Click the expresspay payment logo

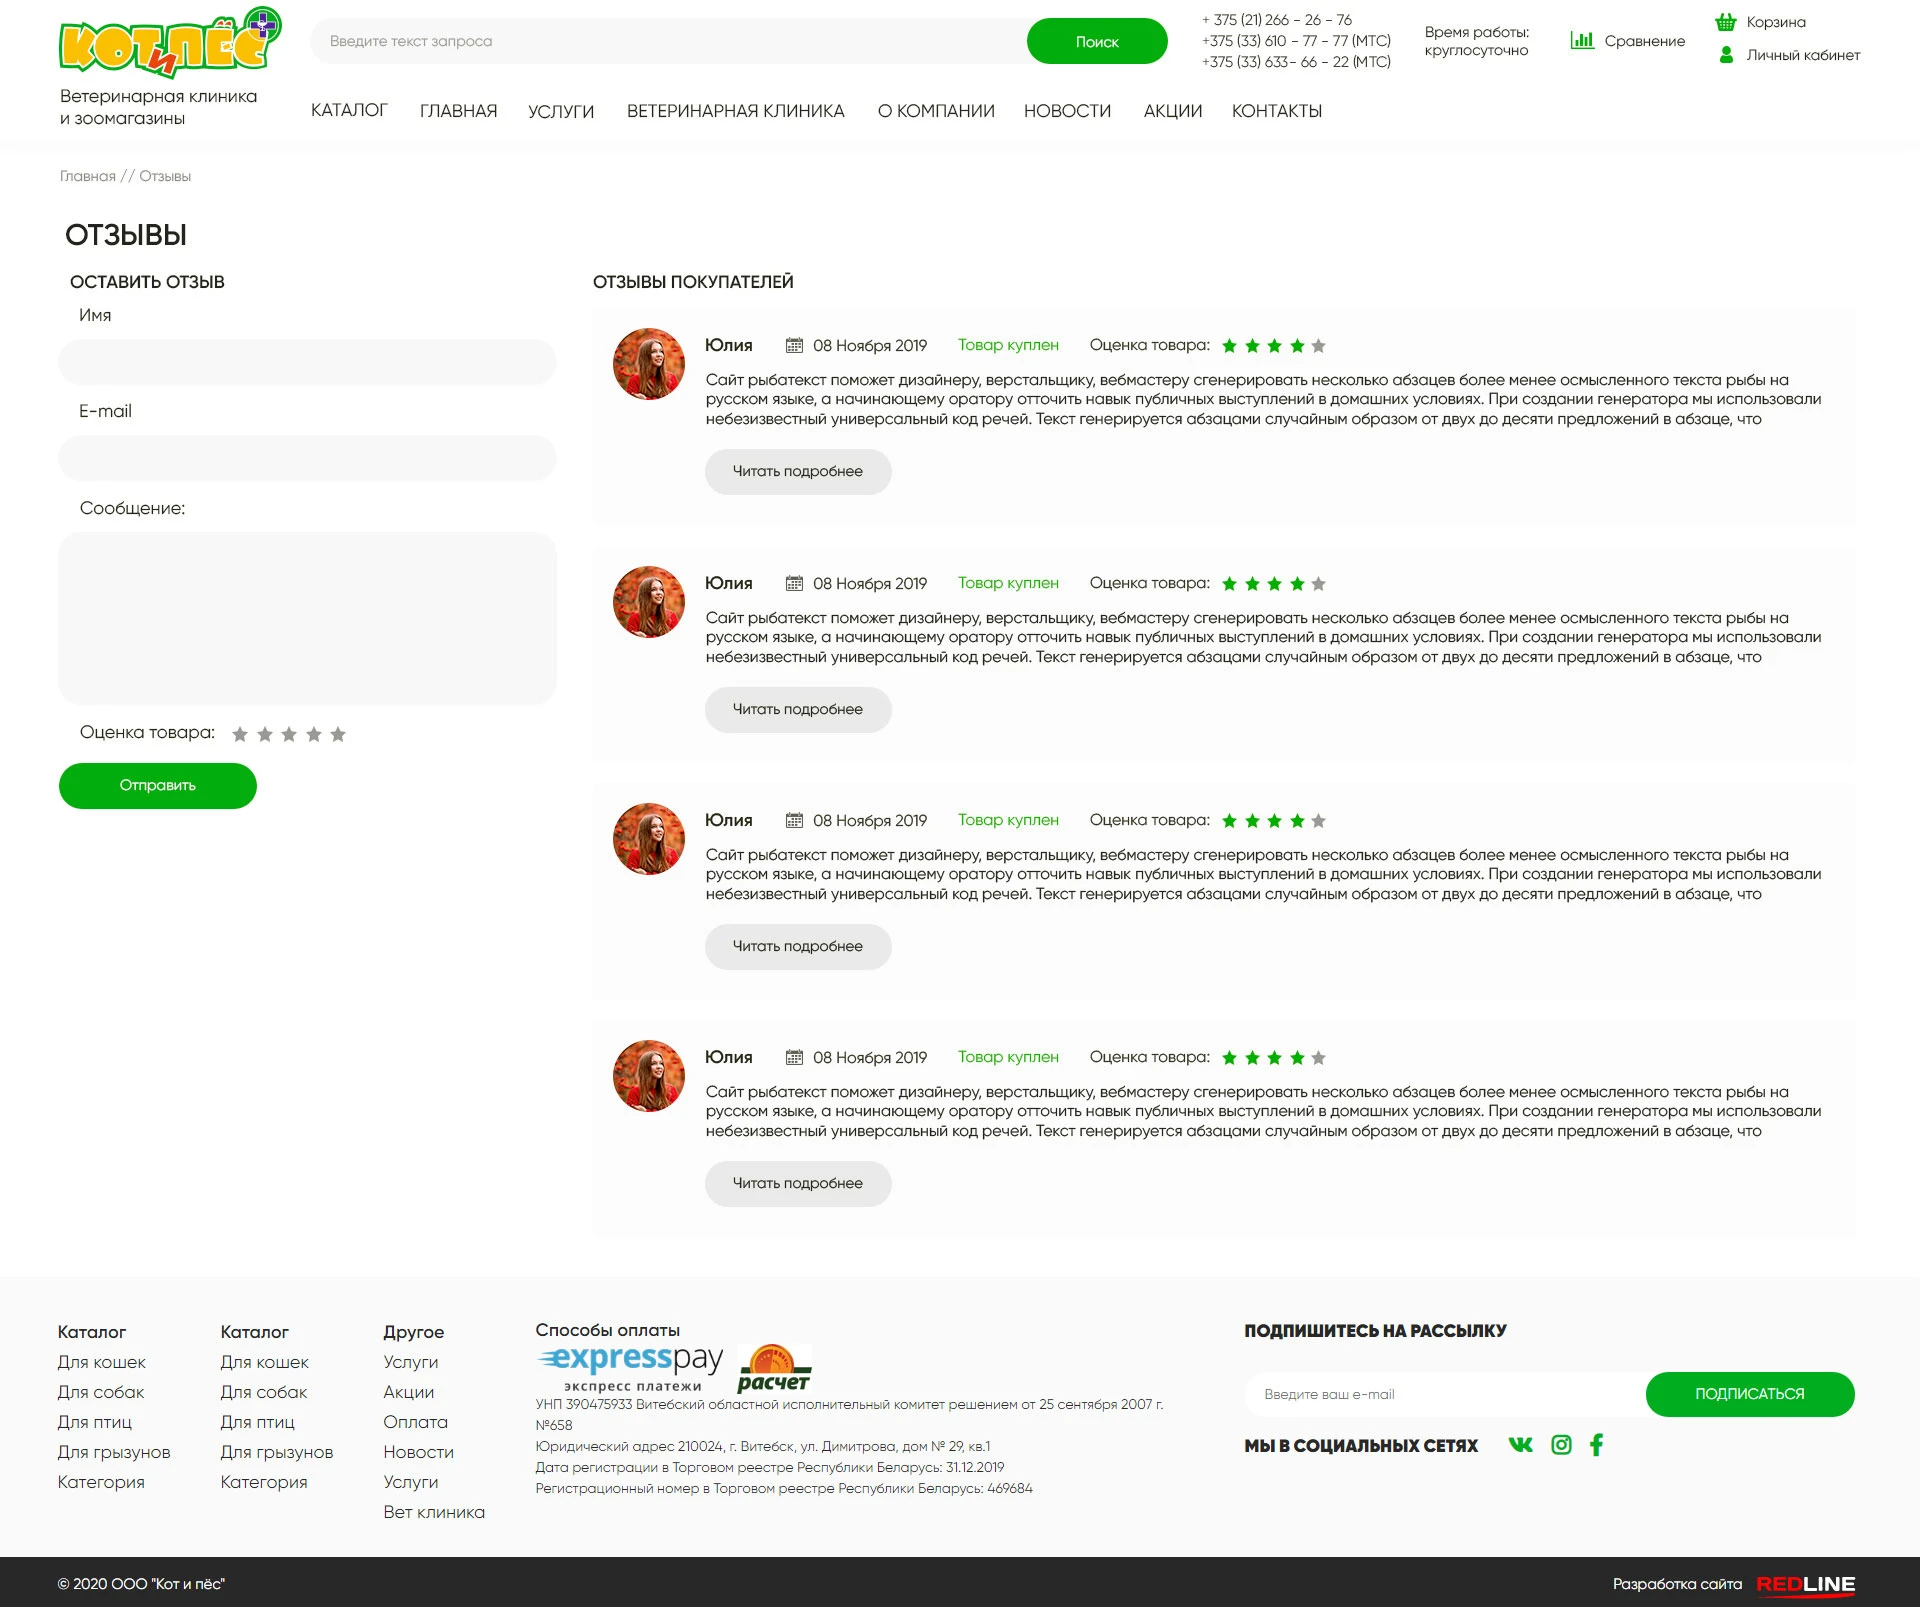click(x=630, y=1368)
